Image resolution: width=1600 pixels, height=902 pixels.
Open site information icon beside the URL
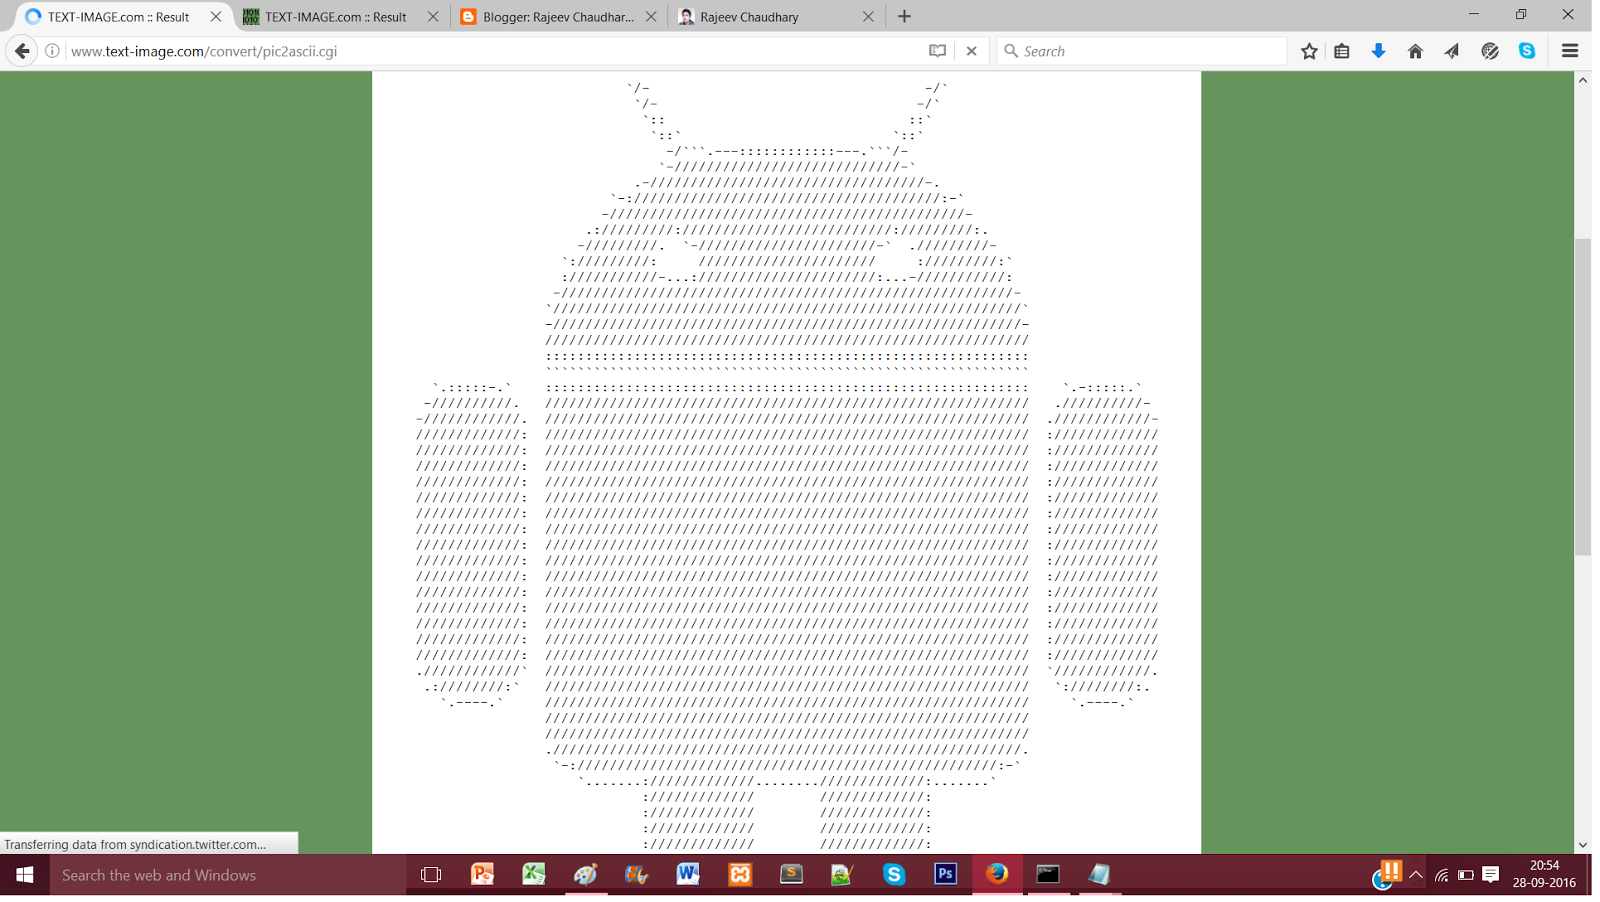pyautogui.click(x=52, y=51)
